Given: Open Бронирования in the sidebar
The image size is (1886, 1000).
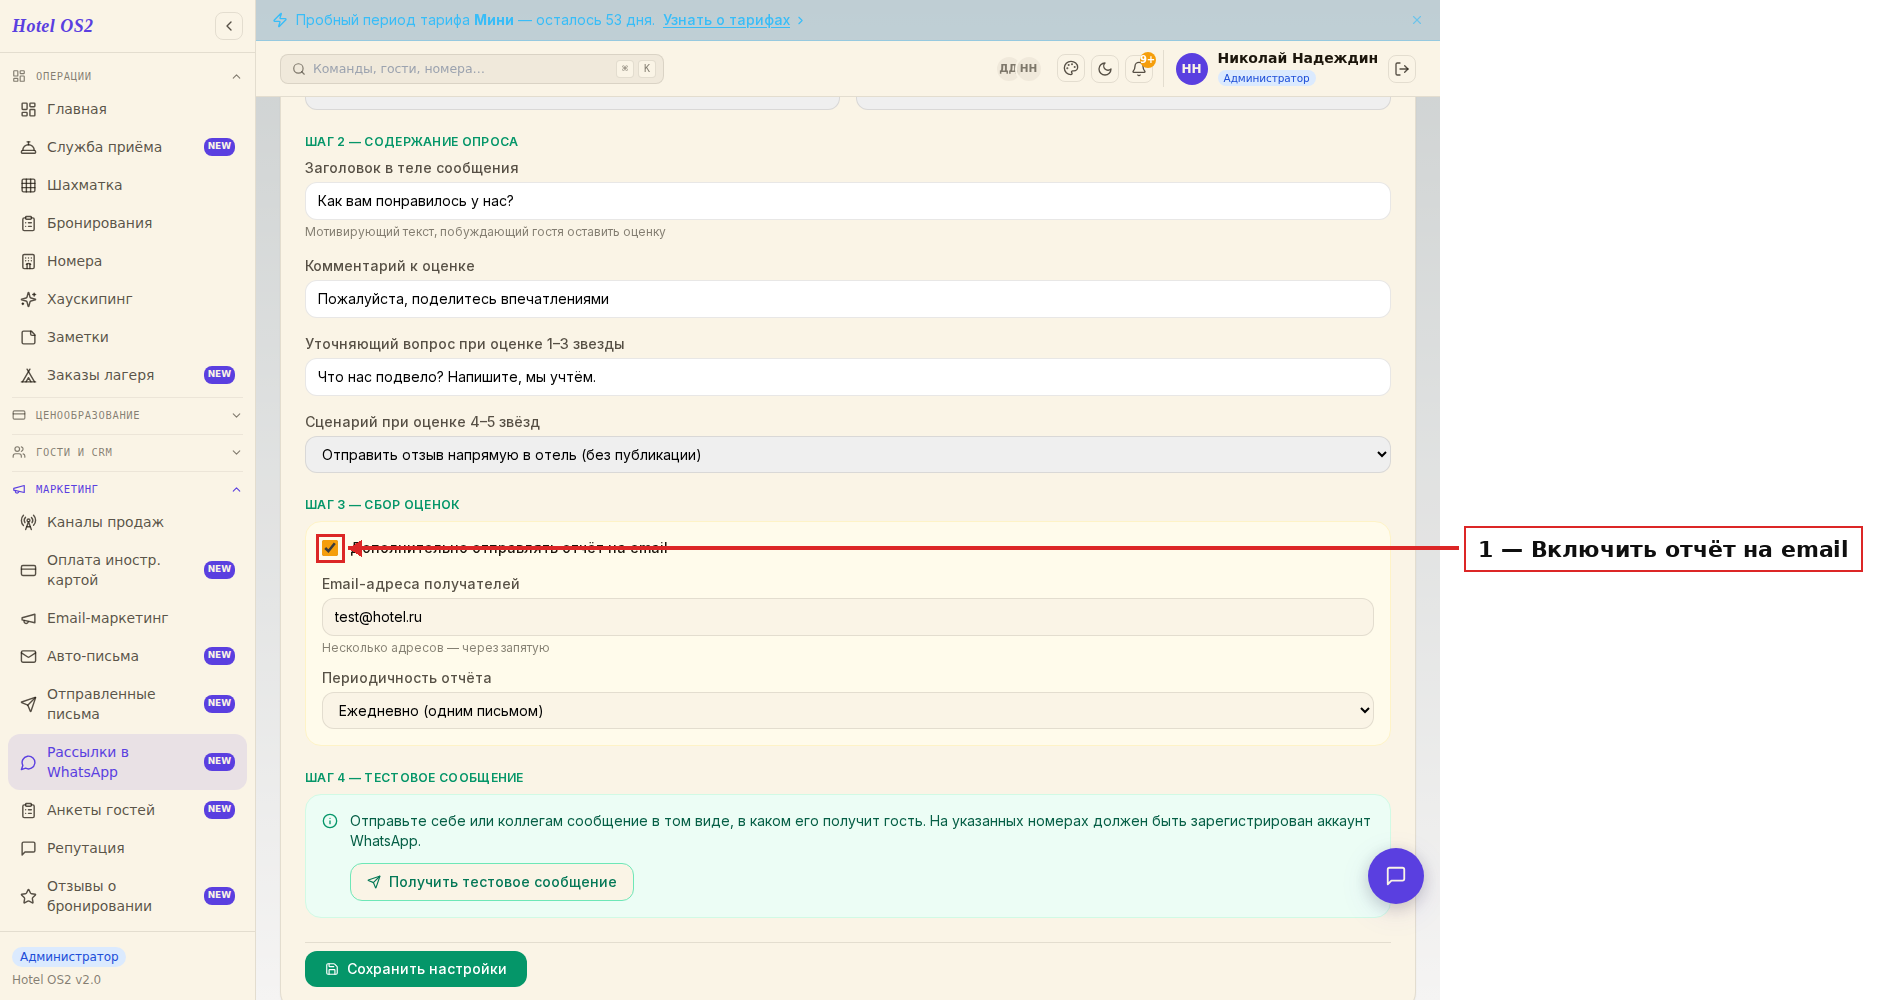Looking at the screenshot, I should (x=127, y=223).
